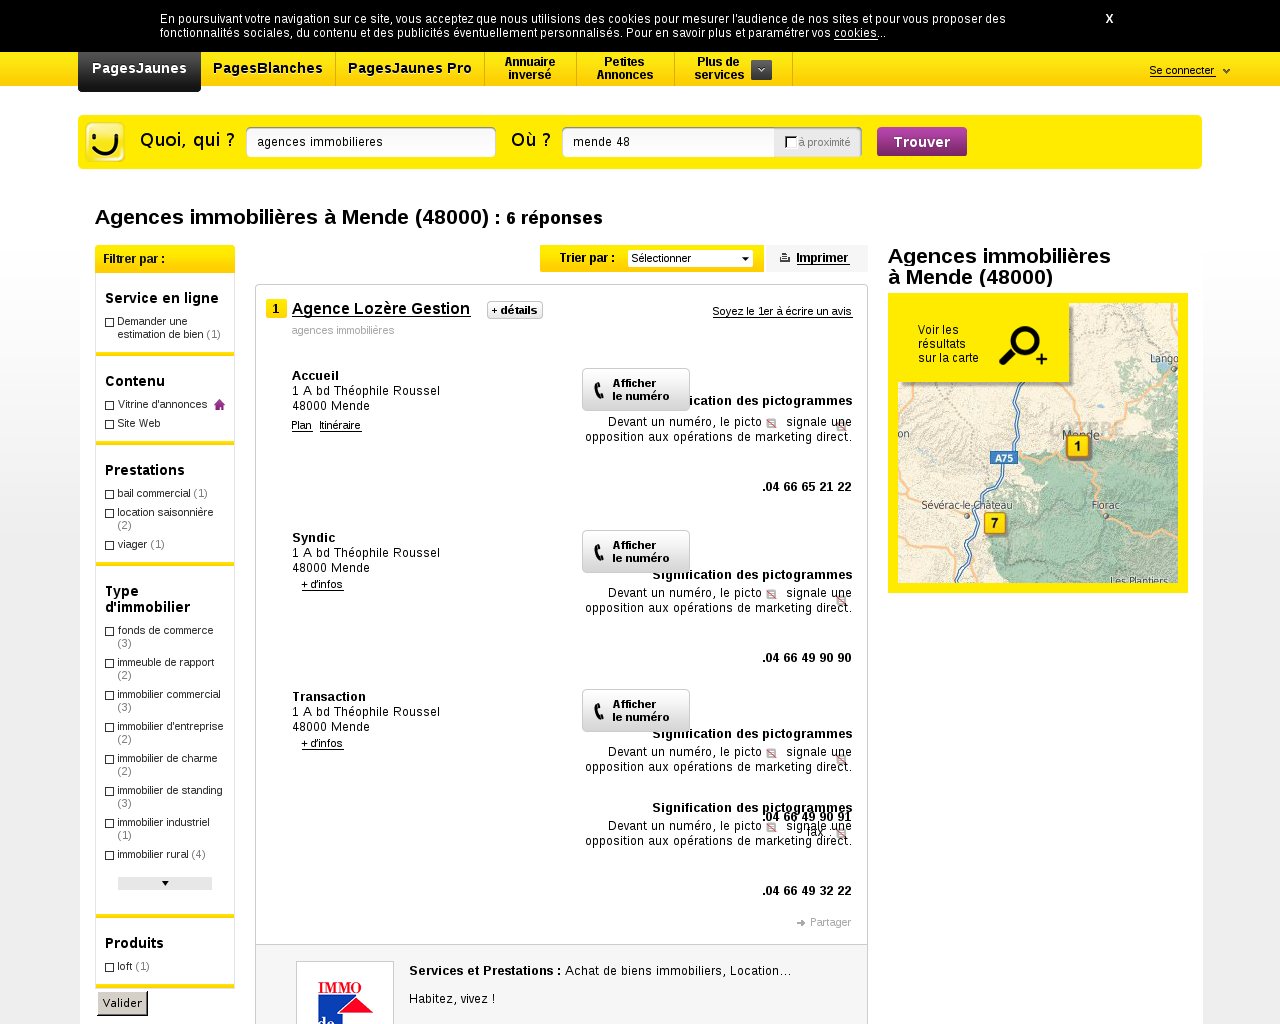Tick the loft product checkbox
Screen dimensions: 1280x1024
coord(110,967)
